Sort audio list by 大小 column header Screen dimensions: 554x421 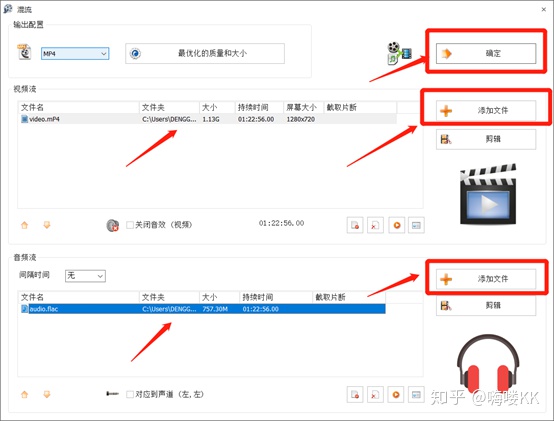[219, 297]
